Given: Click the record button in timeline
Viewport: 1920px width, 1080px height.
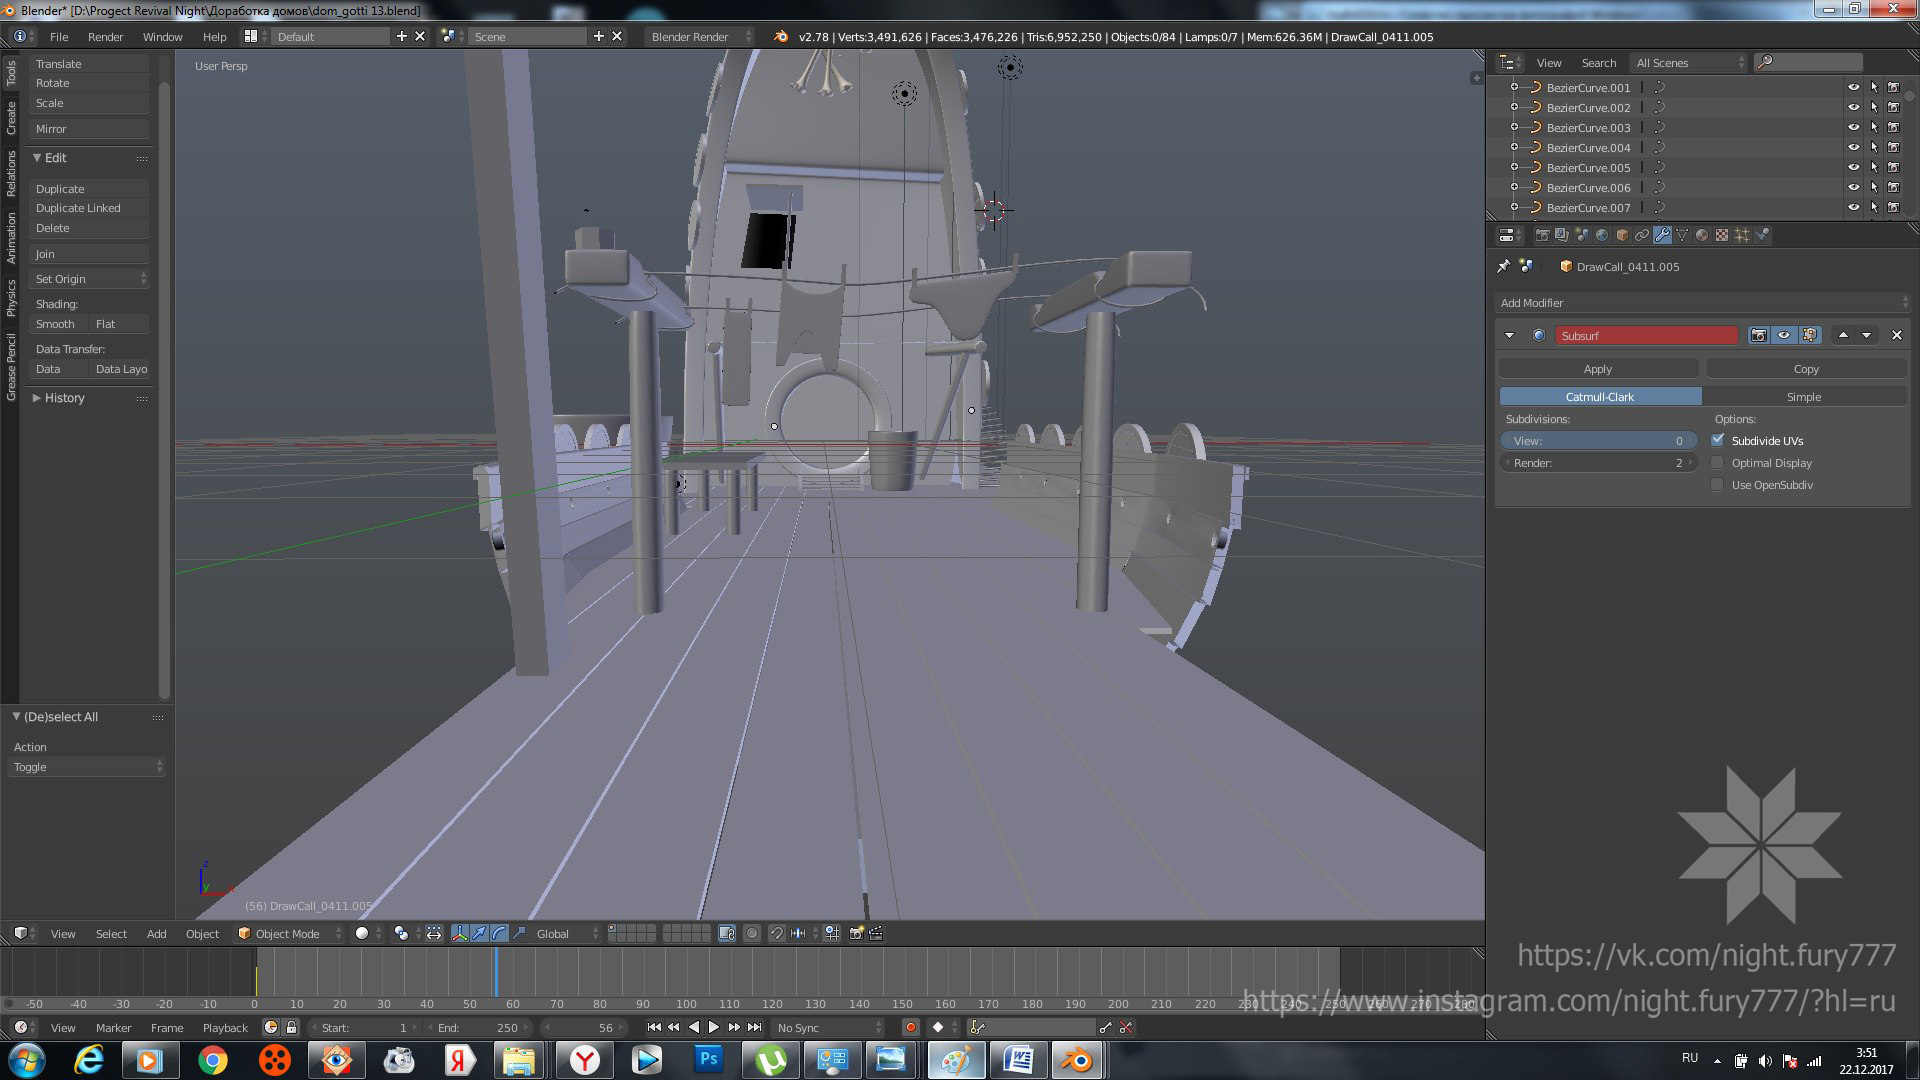Looking at the screenshot, I should click(x=910, y=1027).
